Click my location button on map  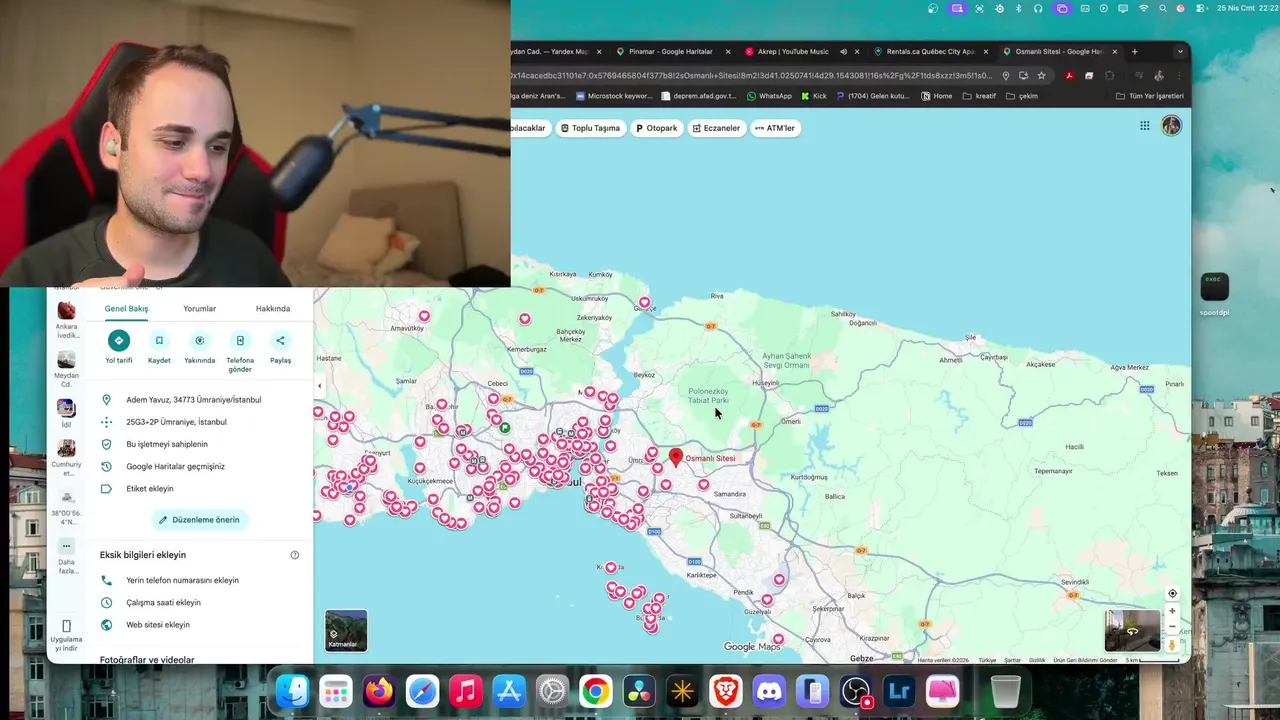tap(1172, 594)
